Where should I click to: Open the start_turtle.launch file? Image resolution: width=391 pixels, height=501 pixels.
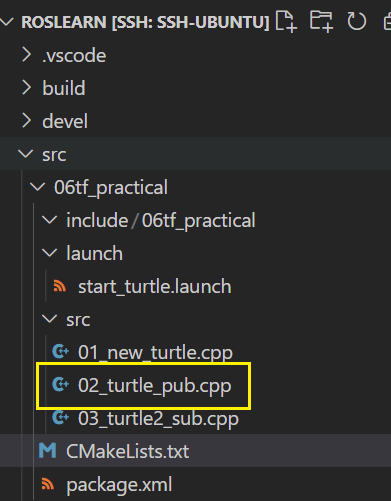pos(155,287)
